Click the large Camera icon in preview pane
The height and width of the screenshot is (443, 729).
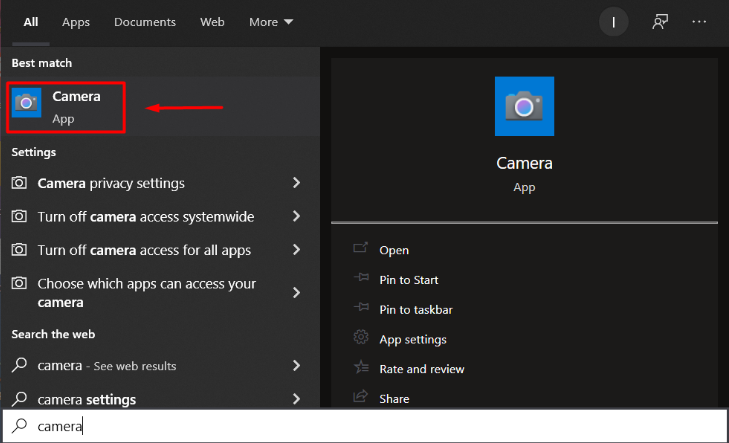(x=524, y=106)
